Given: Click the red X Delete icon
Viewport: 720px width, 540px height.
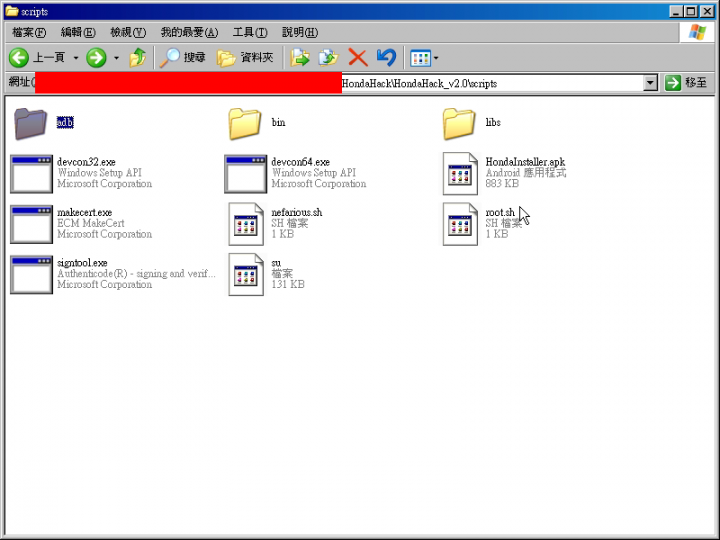Looking at the screenshot, I should pyautogui.click(x=358, y=57).
